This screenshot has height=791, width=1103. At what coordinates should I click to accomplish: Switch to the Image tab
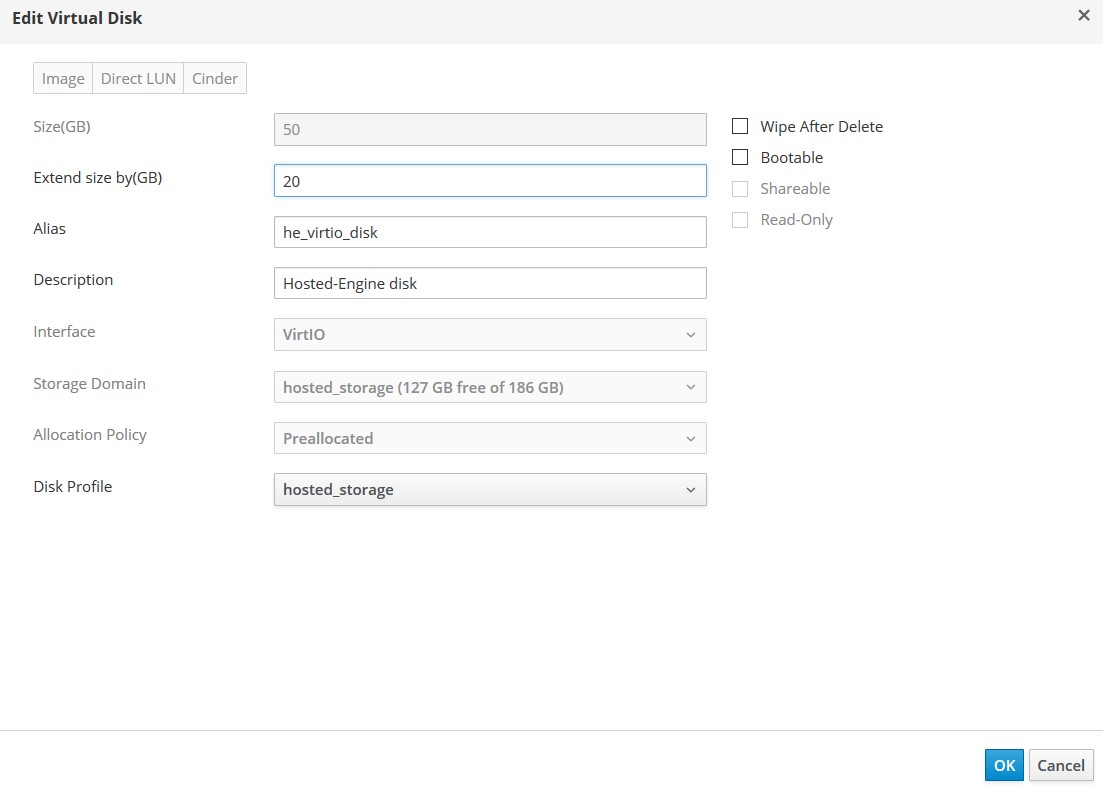pos(63,79)
